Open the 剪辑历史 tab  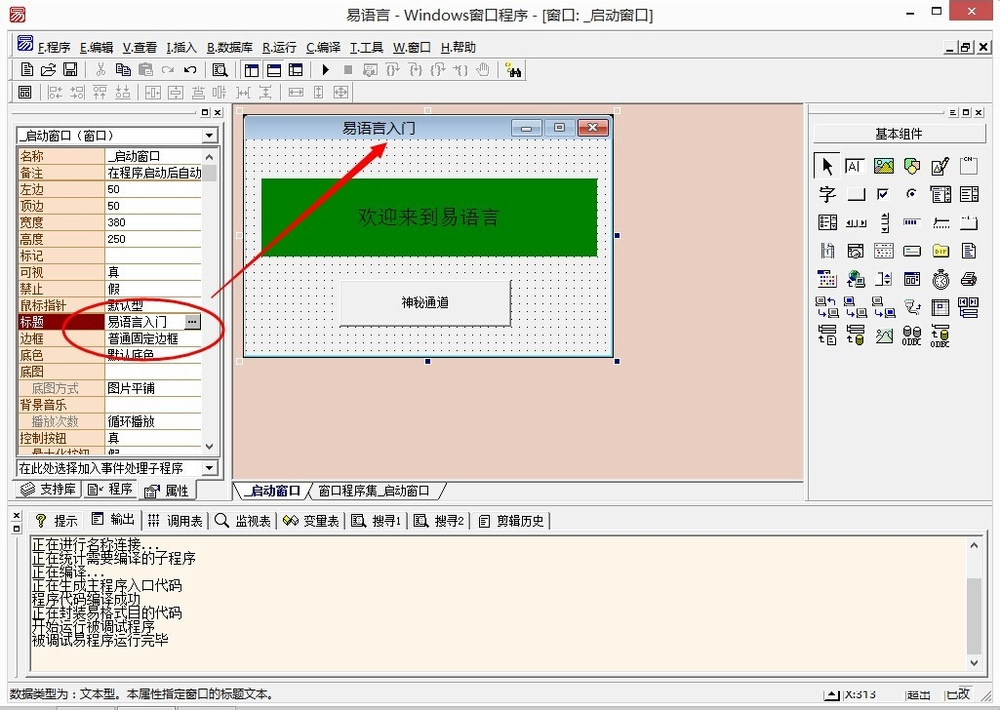pyautogui.click(x=511, y=521)
